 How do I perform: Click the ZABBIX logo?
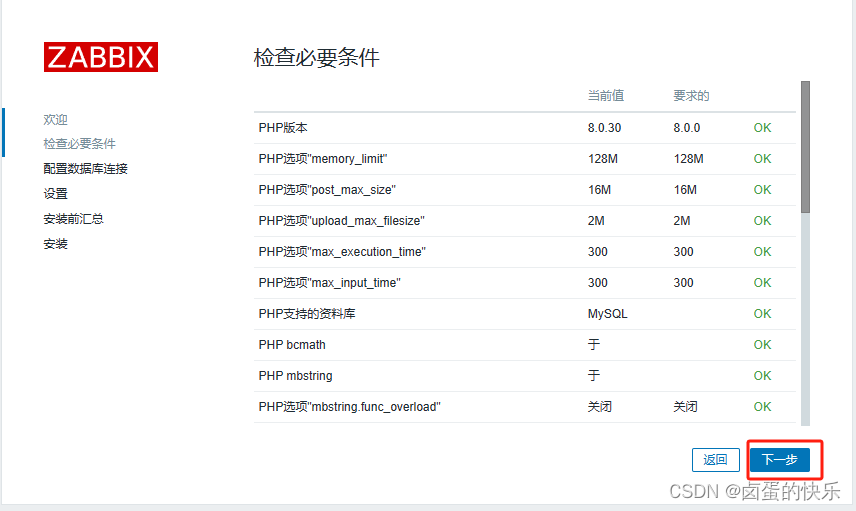click(x=101, y=57)
